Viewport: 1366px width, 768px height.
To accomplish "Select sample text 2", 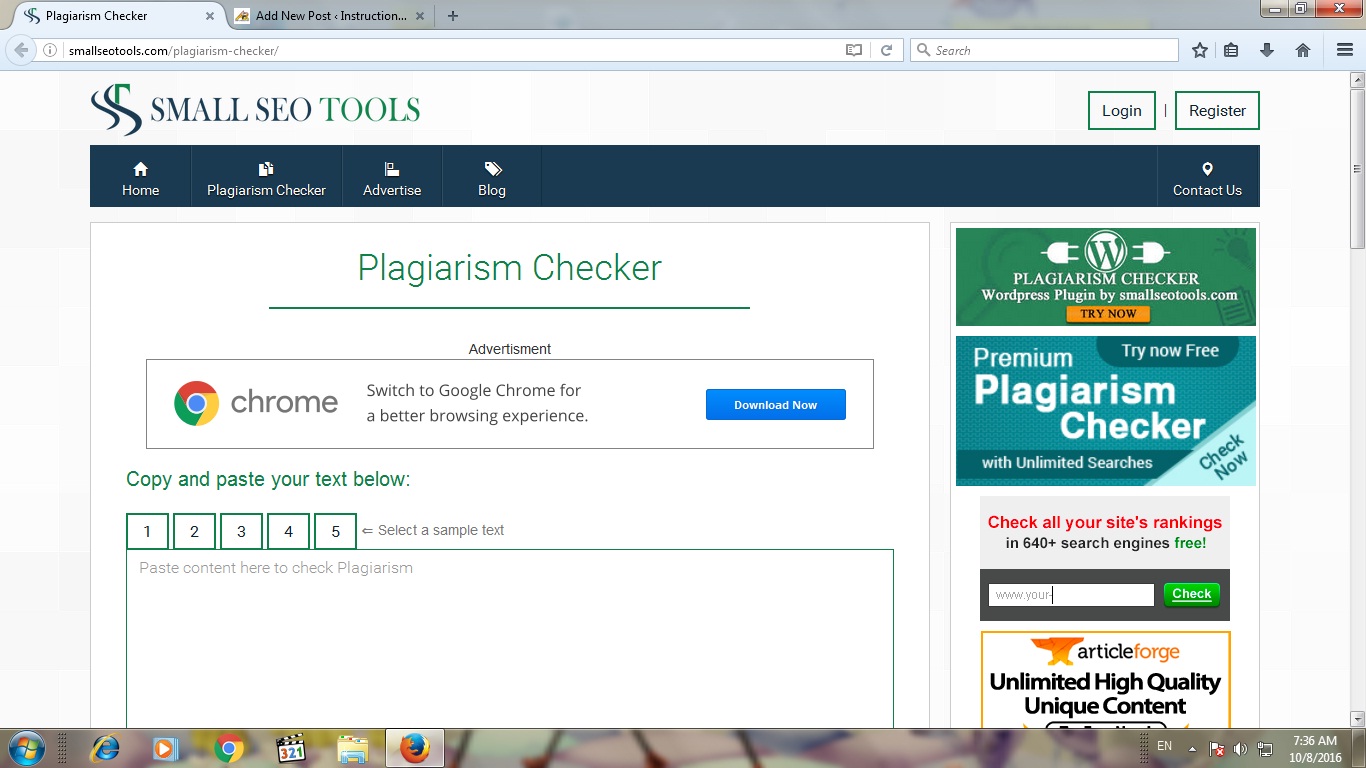I will [195, 531].
